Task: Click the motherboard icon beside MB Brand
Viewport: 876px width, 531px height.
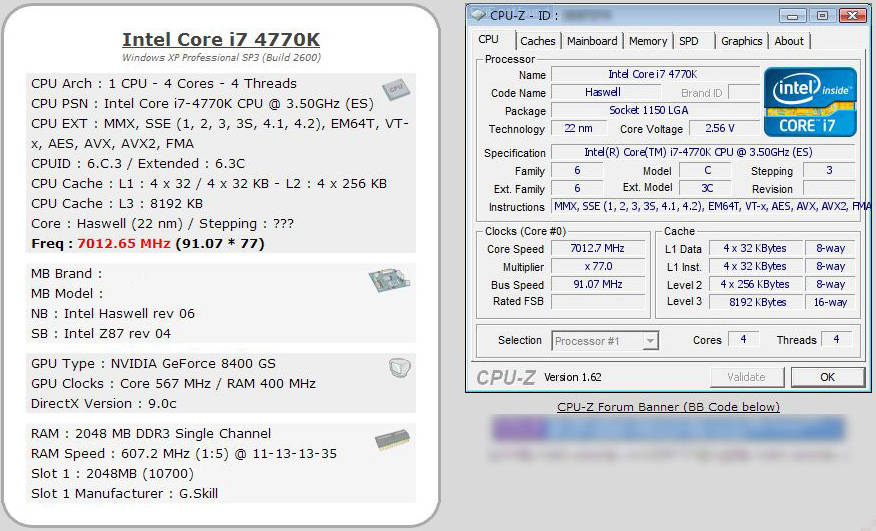Action: tap(390, 281)
